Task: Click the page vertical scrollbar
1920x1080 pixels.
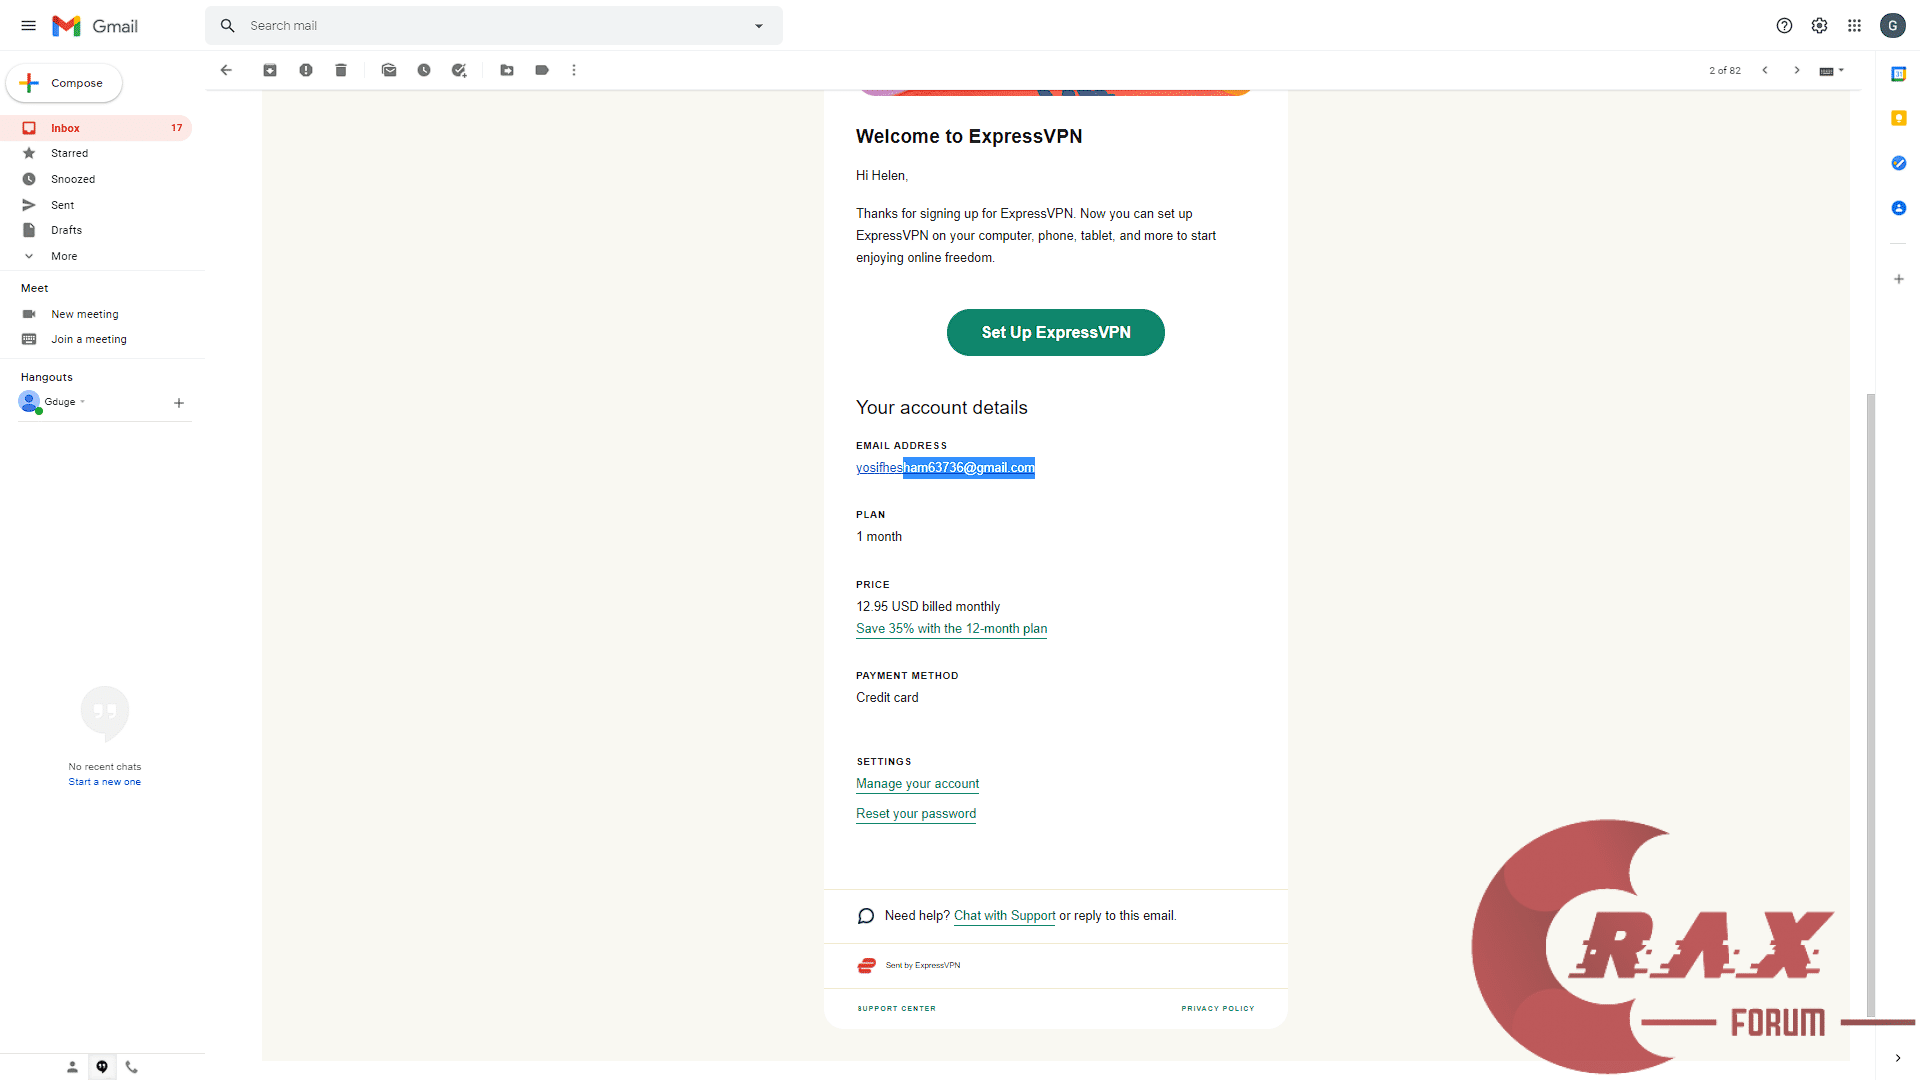Action: point(1870,700)
